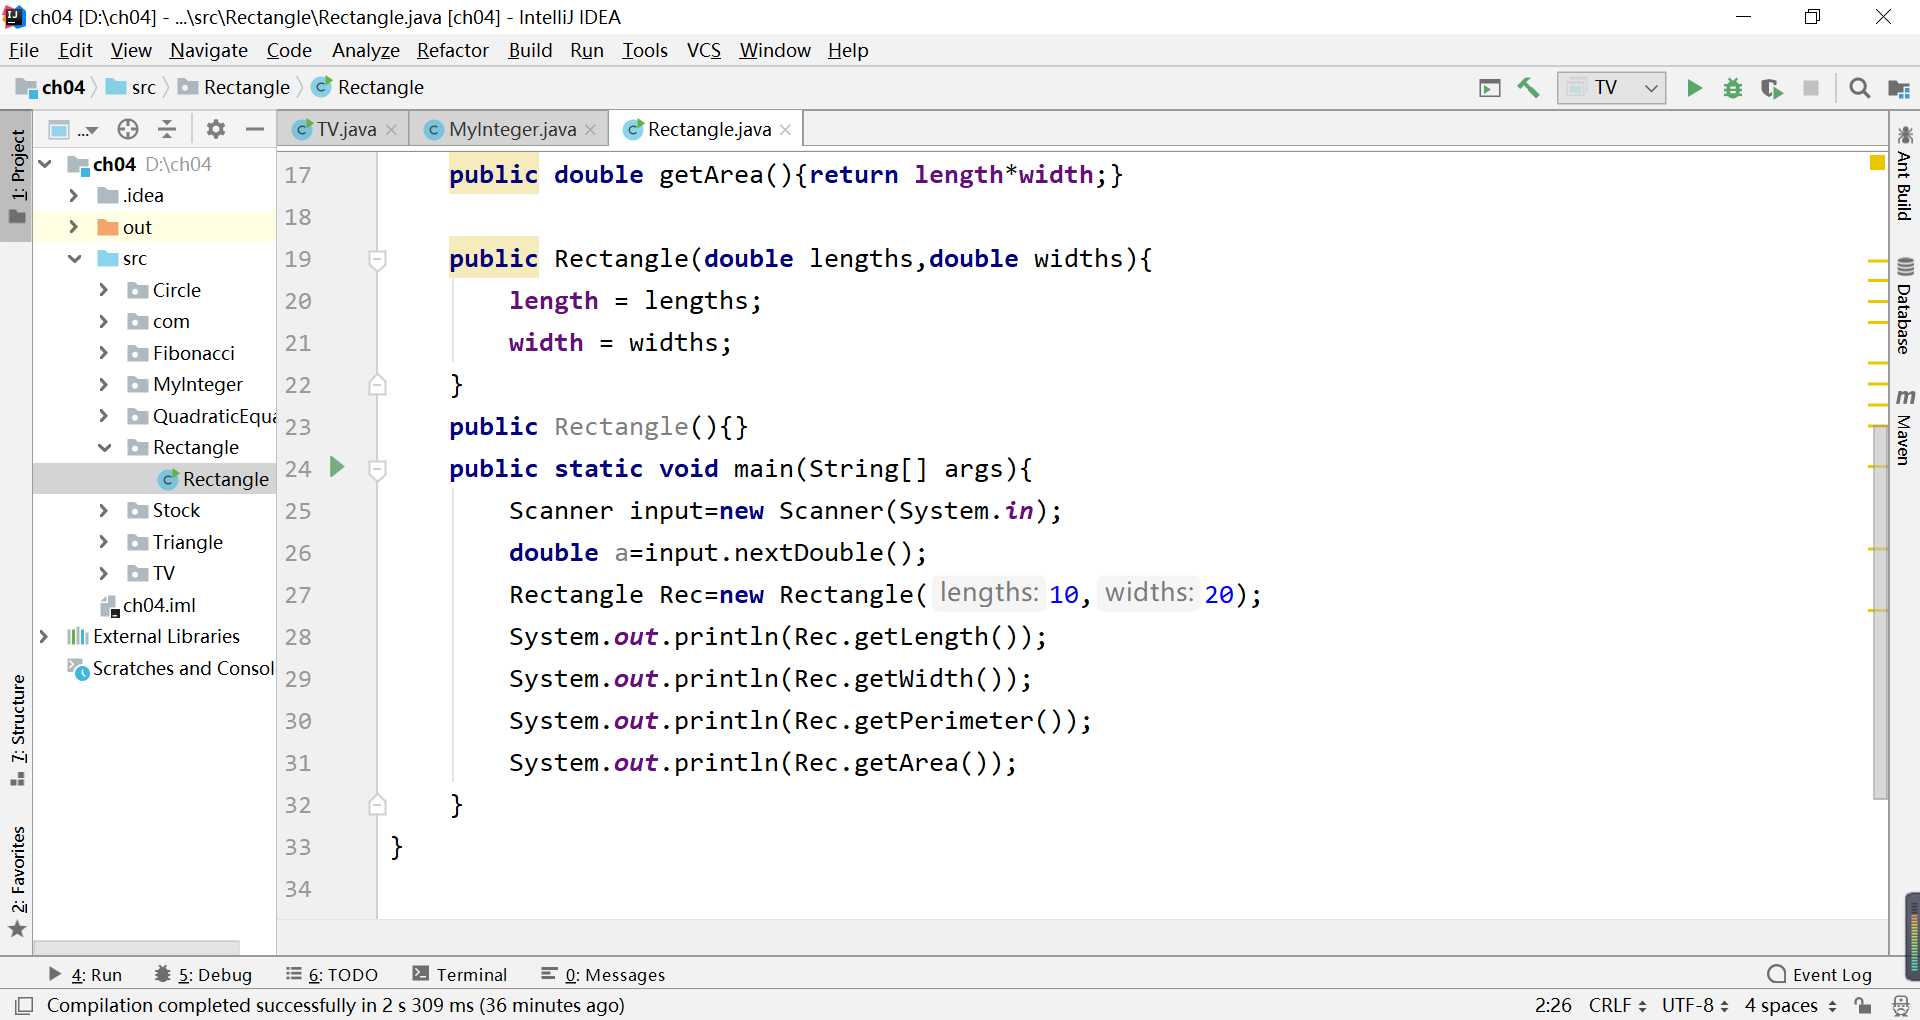Open Search Everywhere magnifier icon
This screenshot has width=1920, height=1020.
click(1860, 88)
